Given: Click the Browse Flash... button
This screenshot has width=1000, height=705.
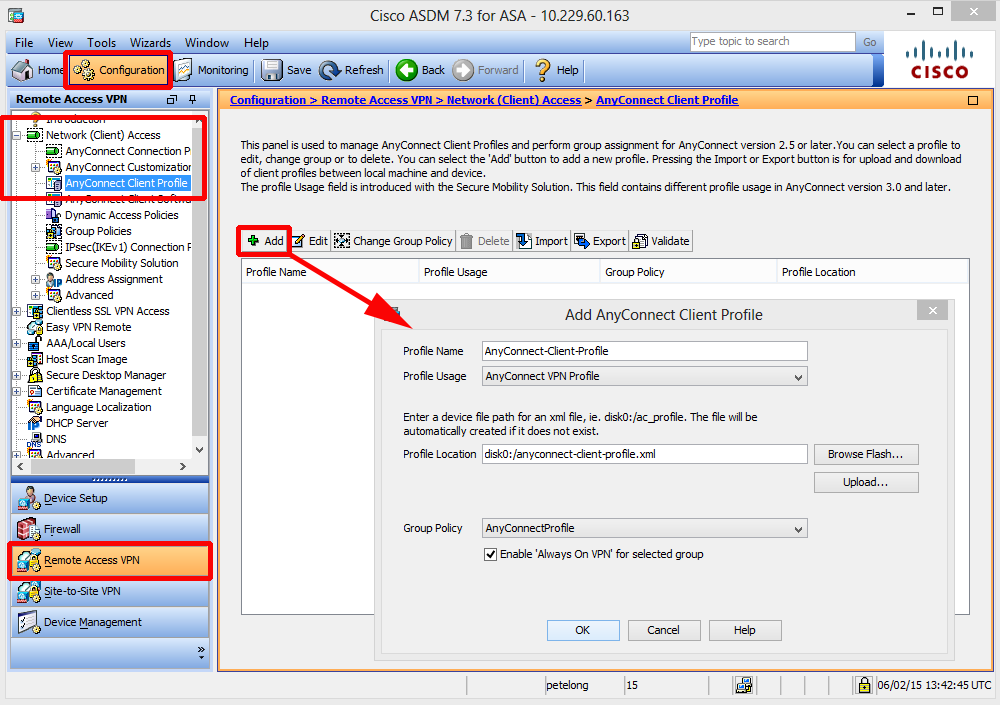Looking at the screenshot, I should point(866,454).
